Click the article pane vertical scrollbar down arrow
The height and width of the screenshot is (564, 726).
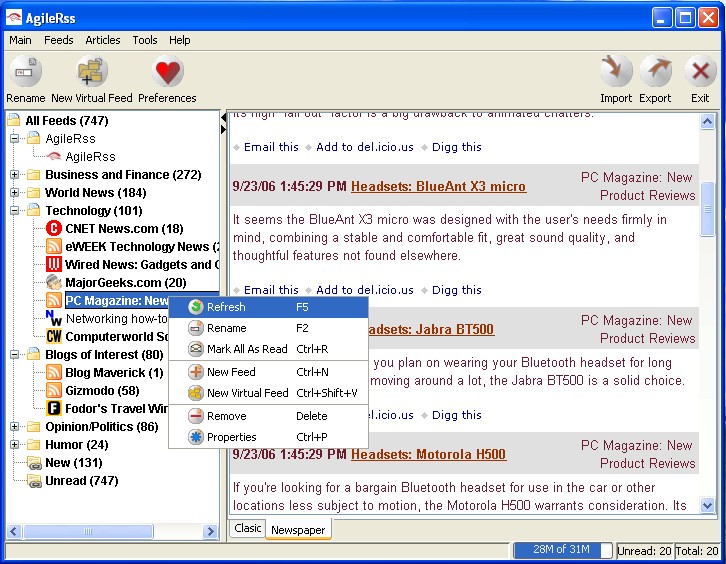(x=708, y=506)
